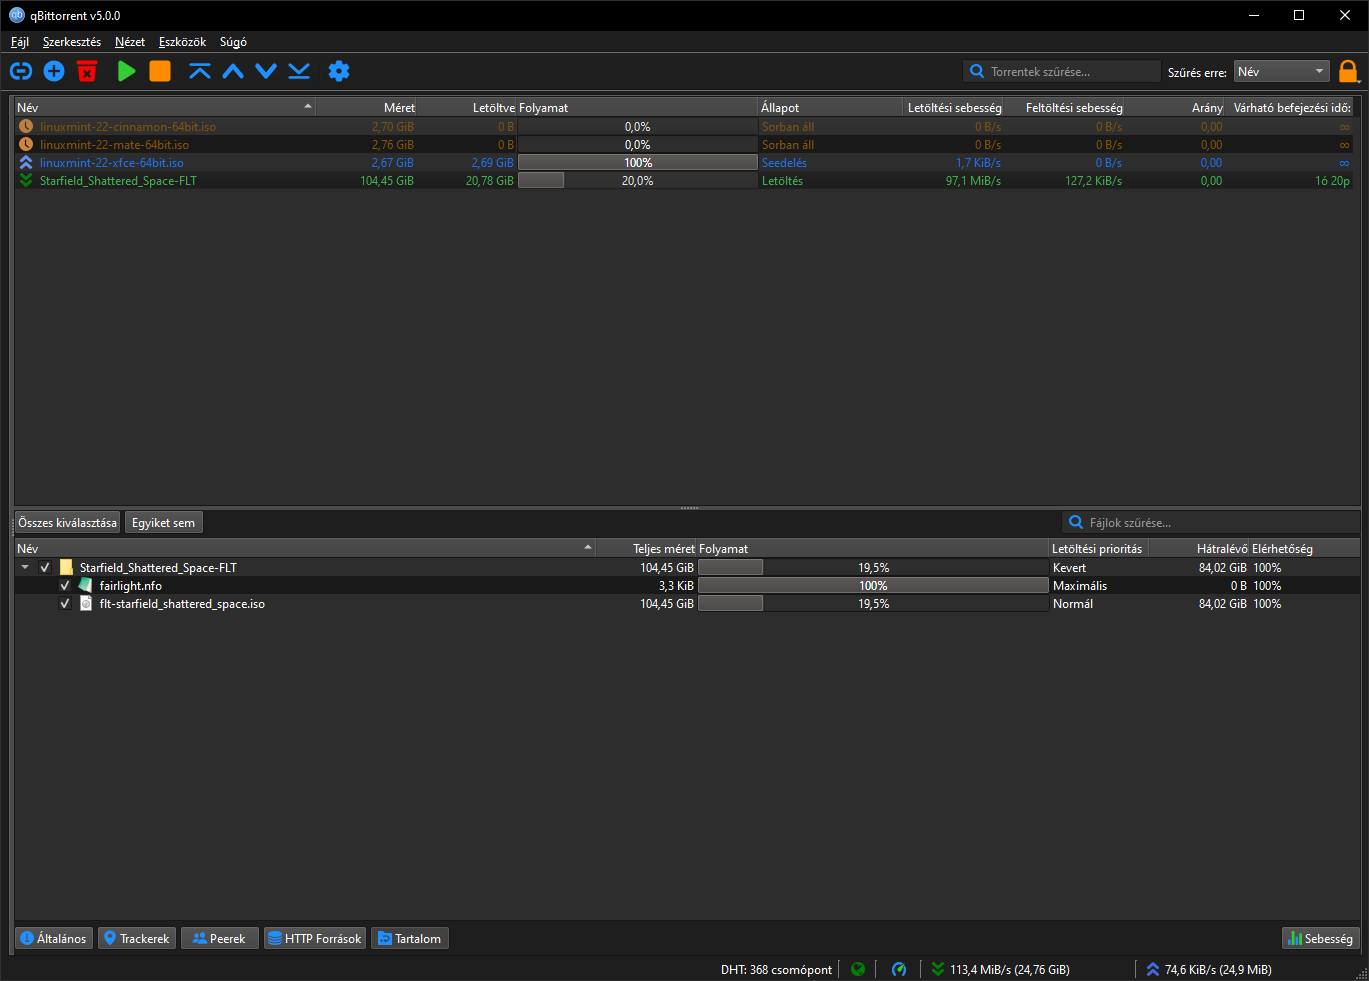Click 'DHT: 368 csomópont' status text
This screenshot has height=981, width=1369.
point(776,969)
